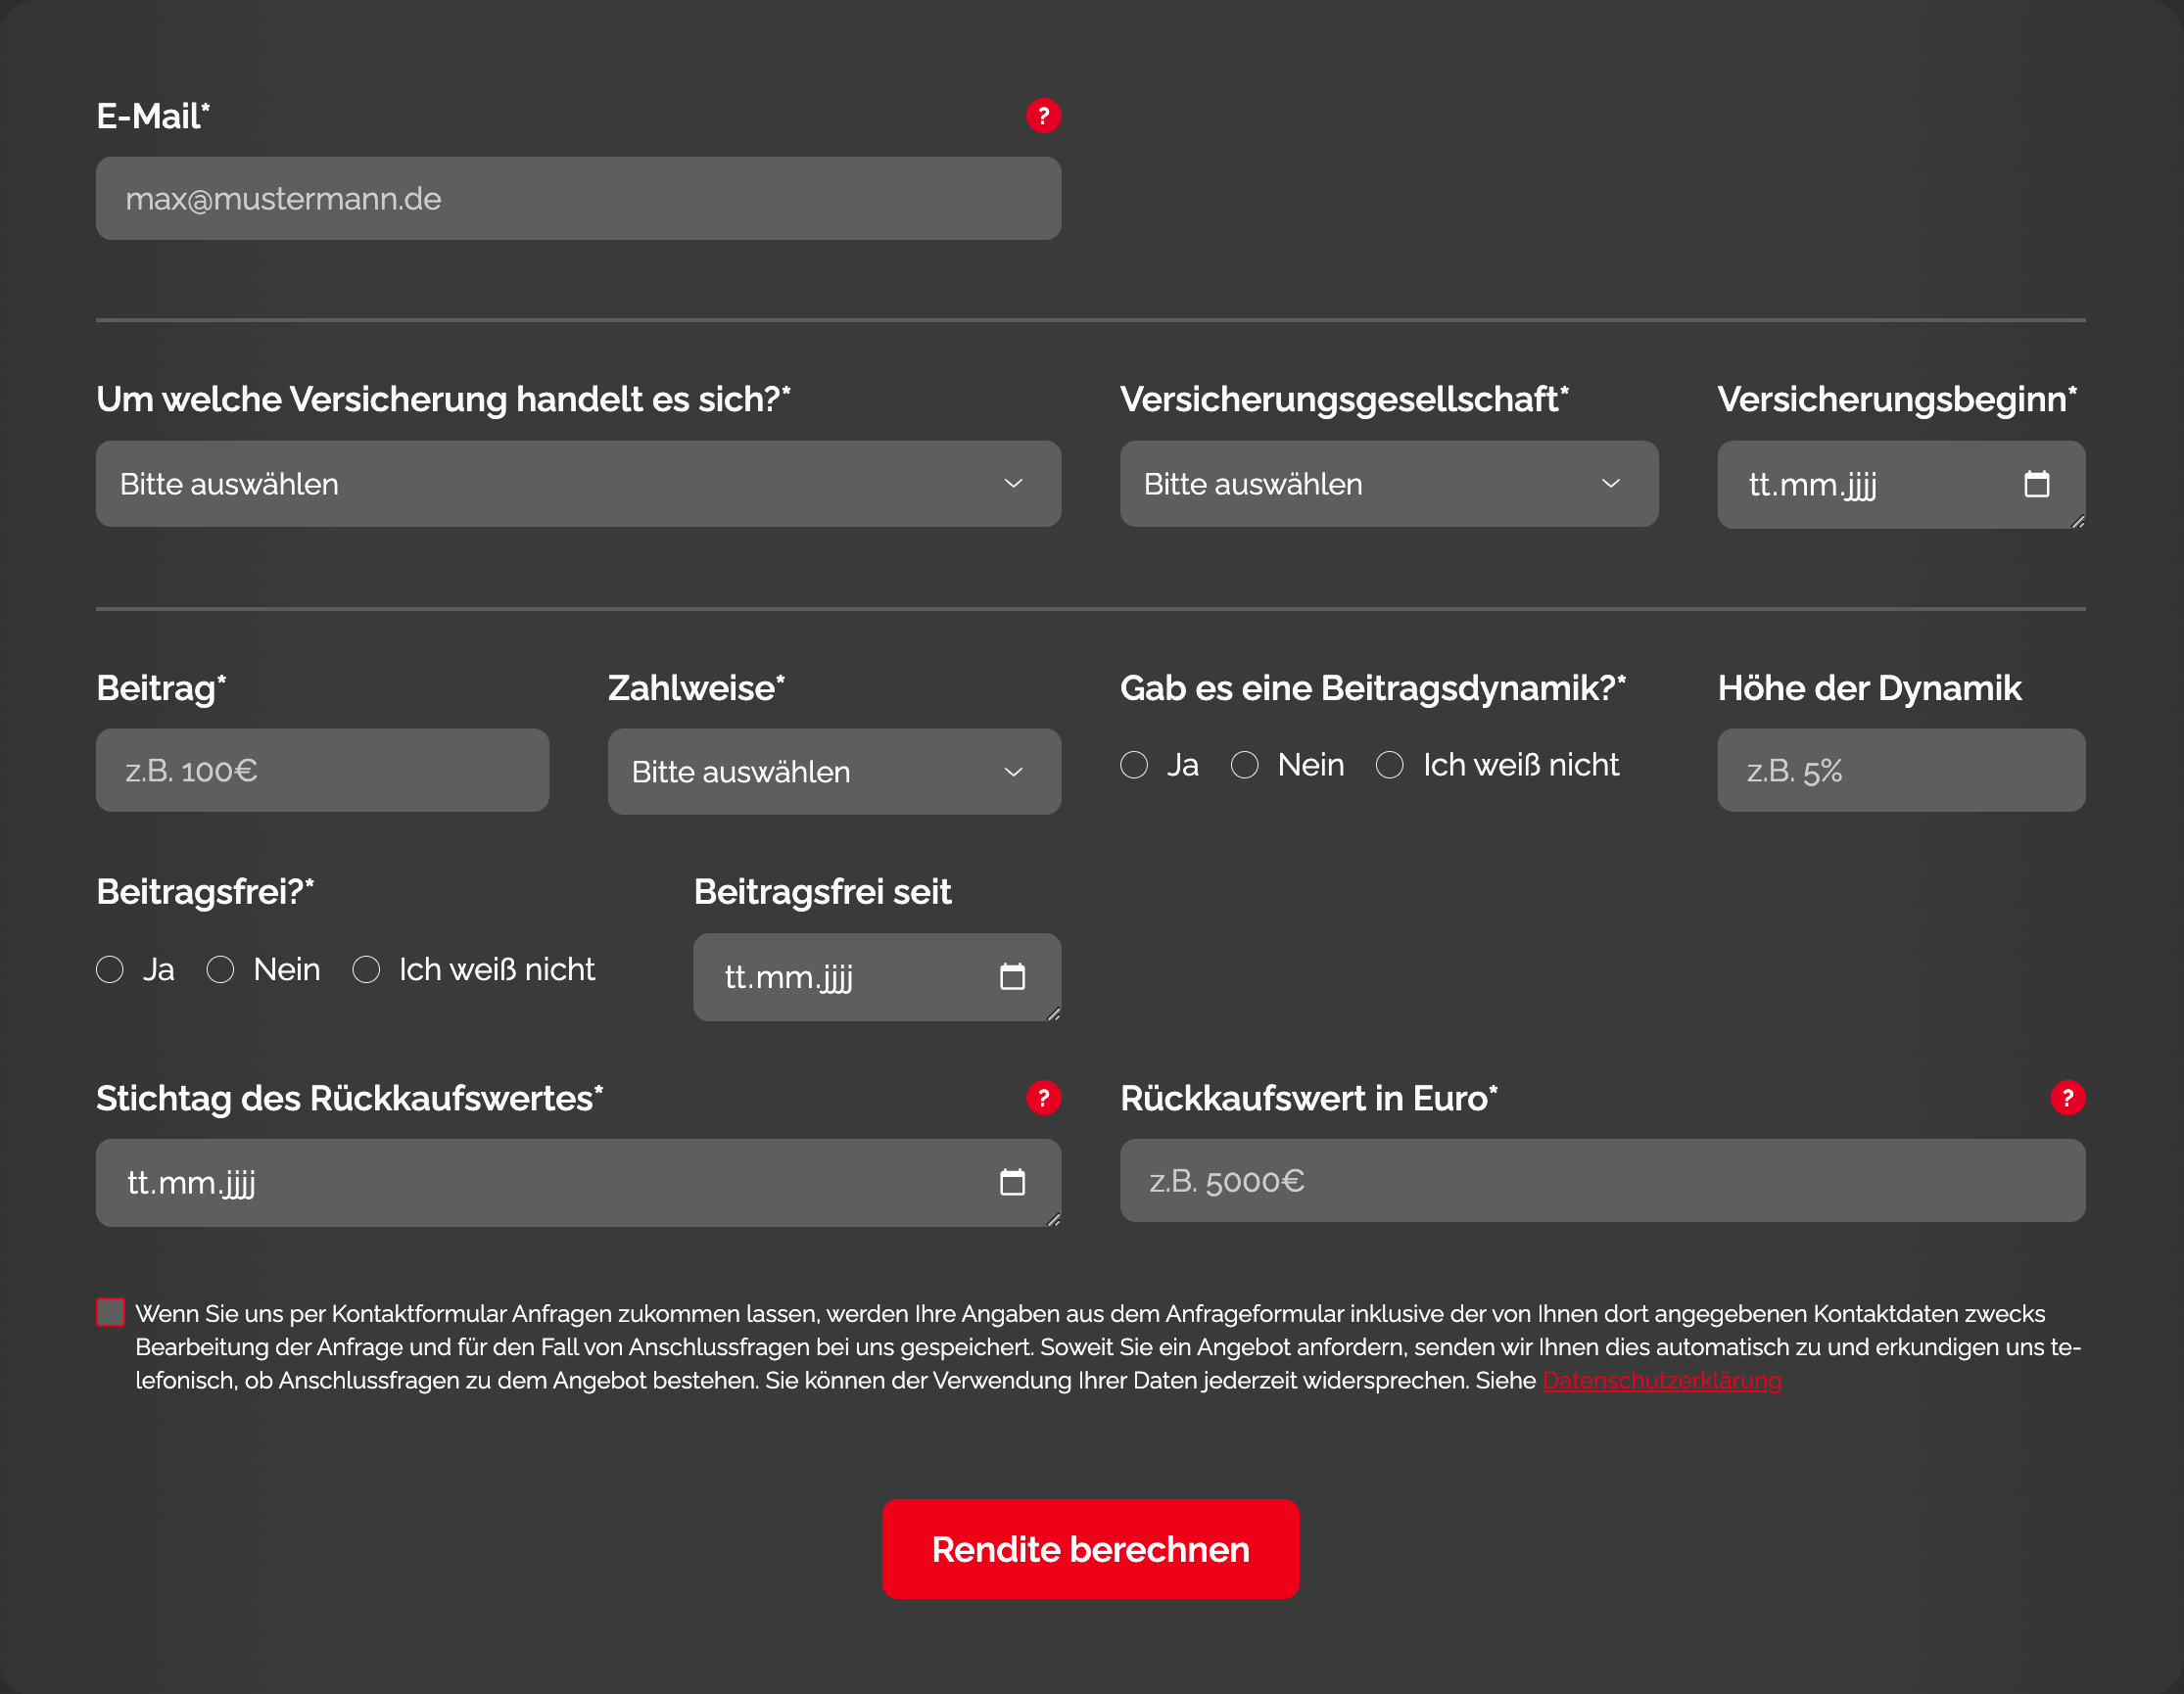Click the Rendite berechnen button

[x=1090, y=1548]
